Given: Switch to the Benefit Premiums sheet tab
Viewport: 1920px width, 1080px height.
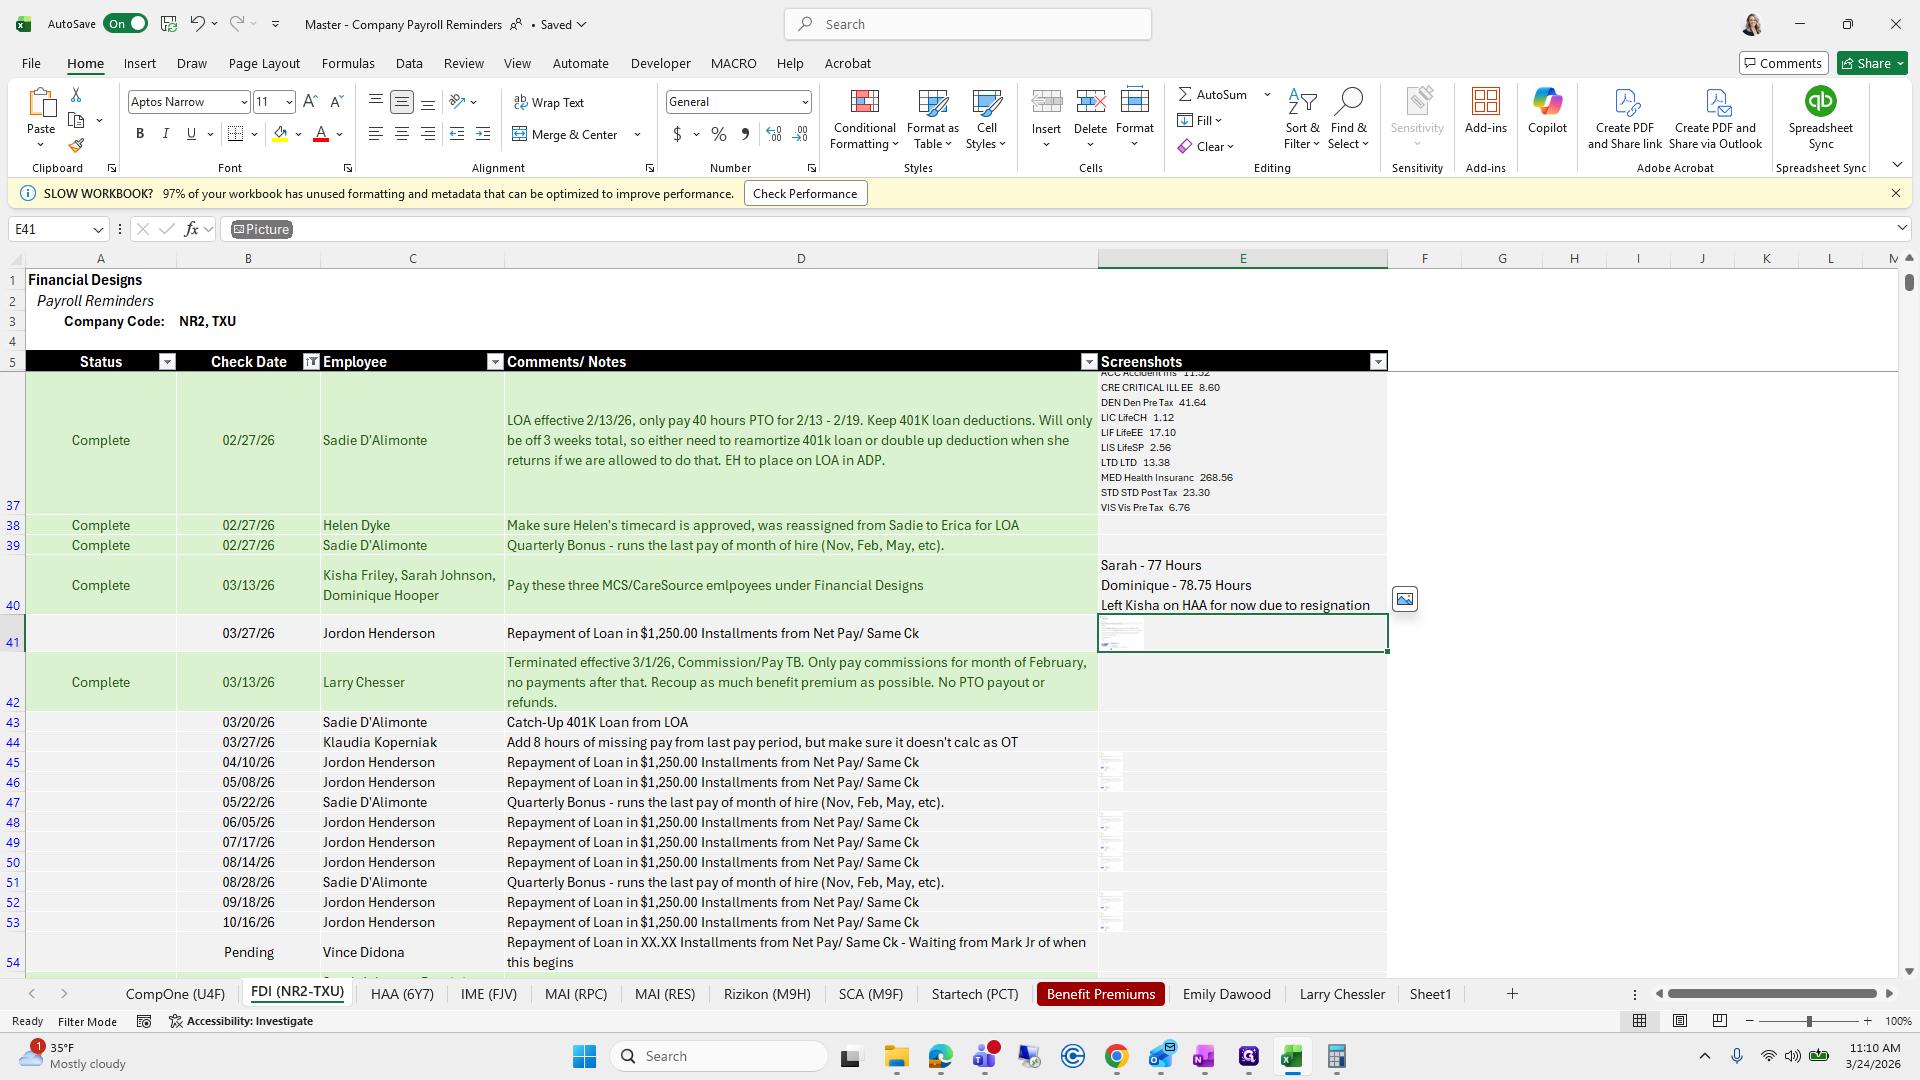Looking at the screenshot, I should point(1100,994).
